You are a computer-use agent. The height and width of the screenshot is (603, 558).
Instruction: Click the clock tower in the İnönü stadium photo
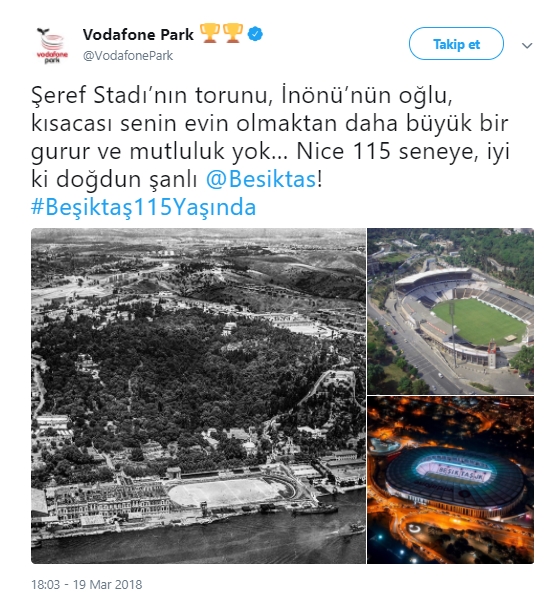(x=491, y=353)
